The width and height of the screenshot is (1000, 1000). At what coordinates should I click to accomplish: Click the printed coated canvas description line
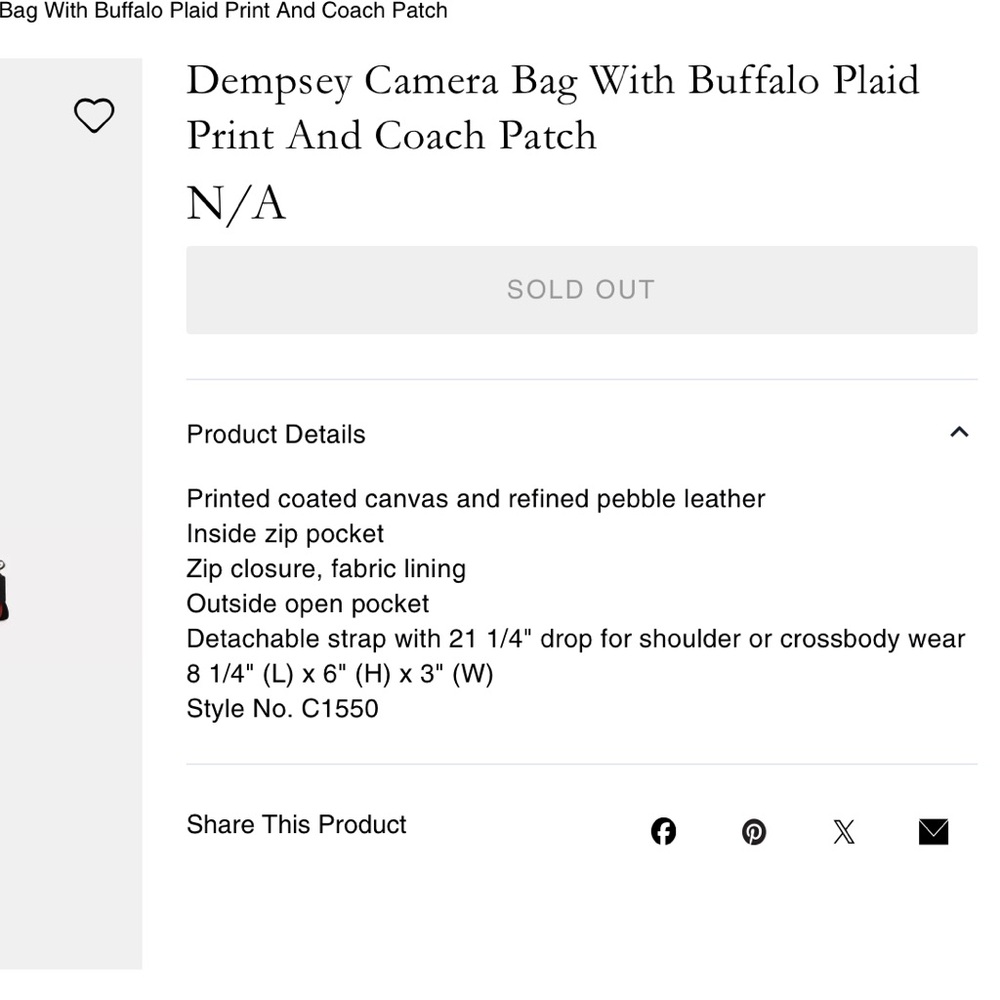click(x=475, y=499)
